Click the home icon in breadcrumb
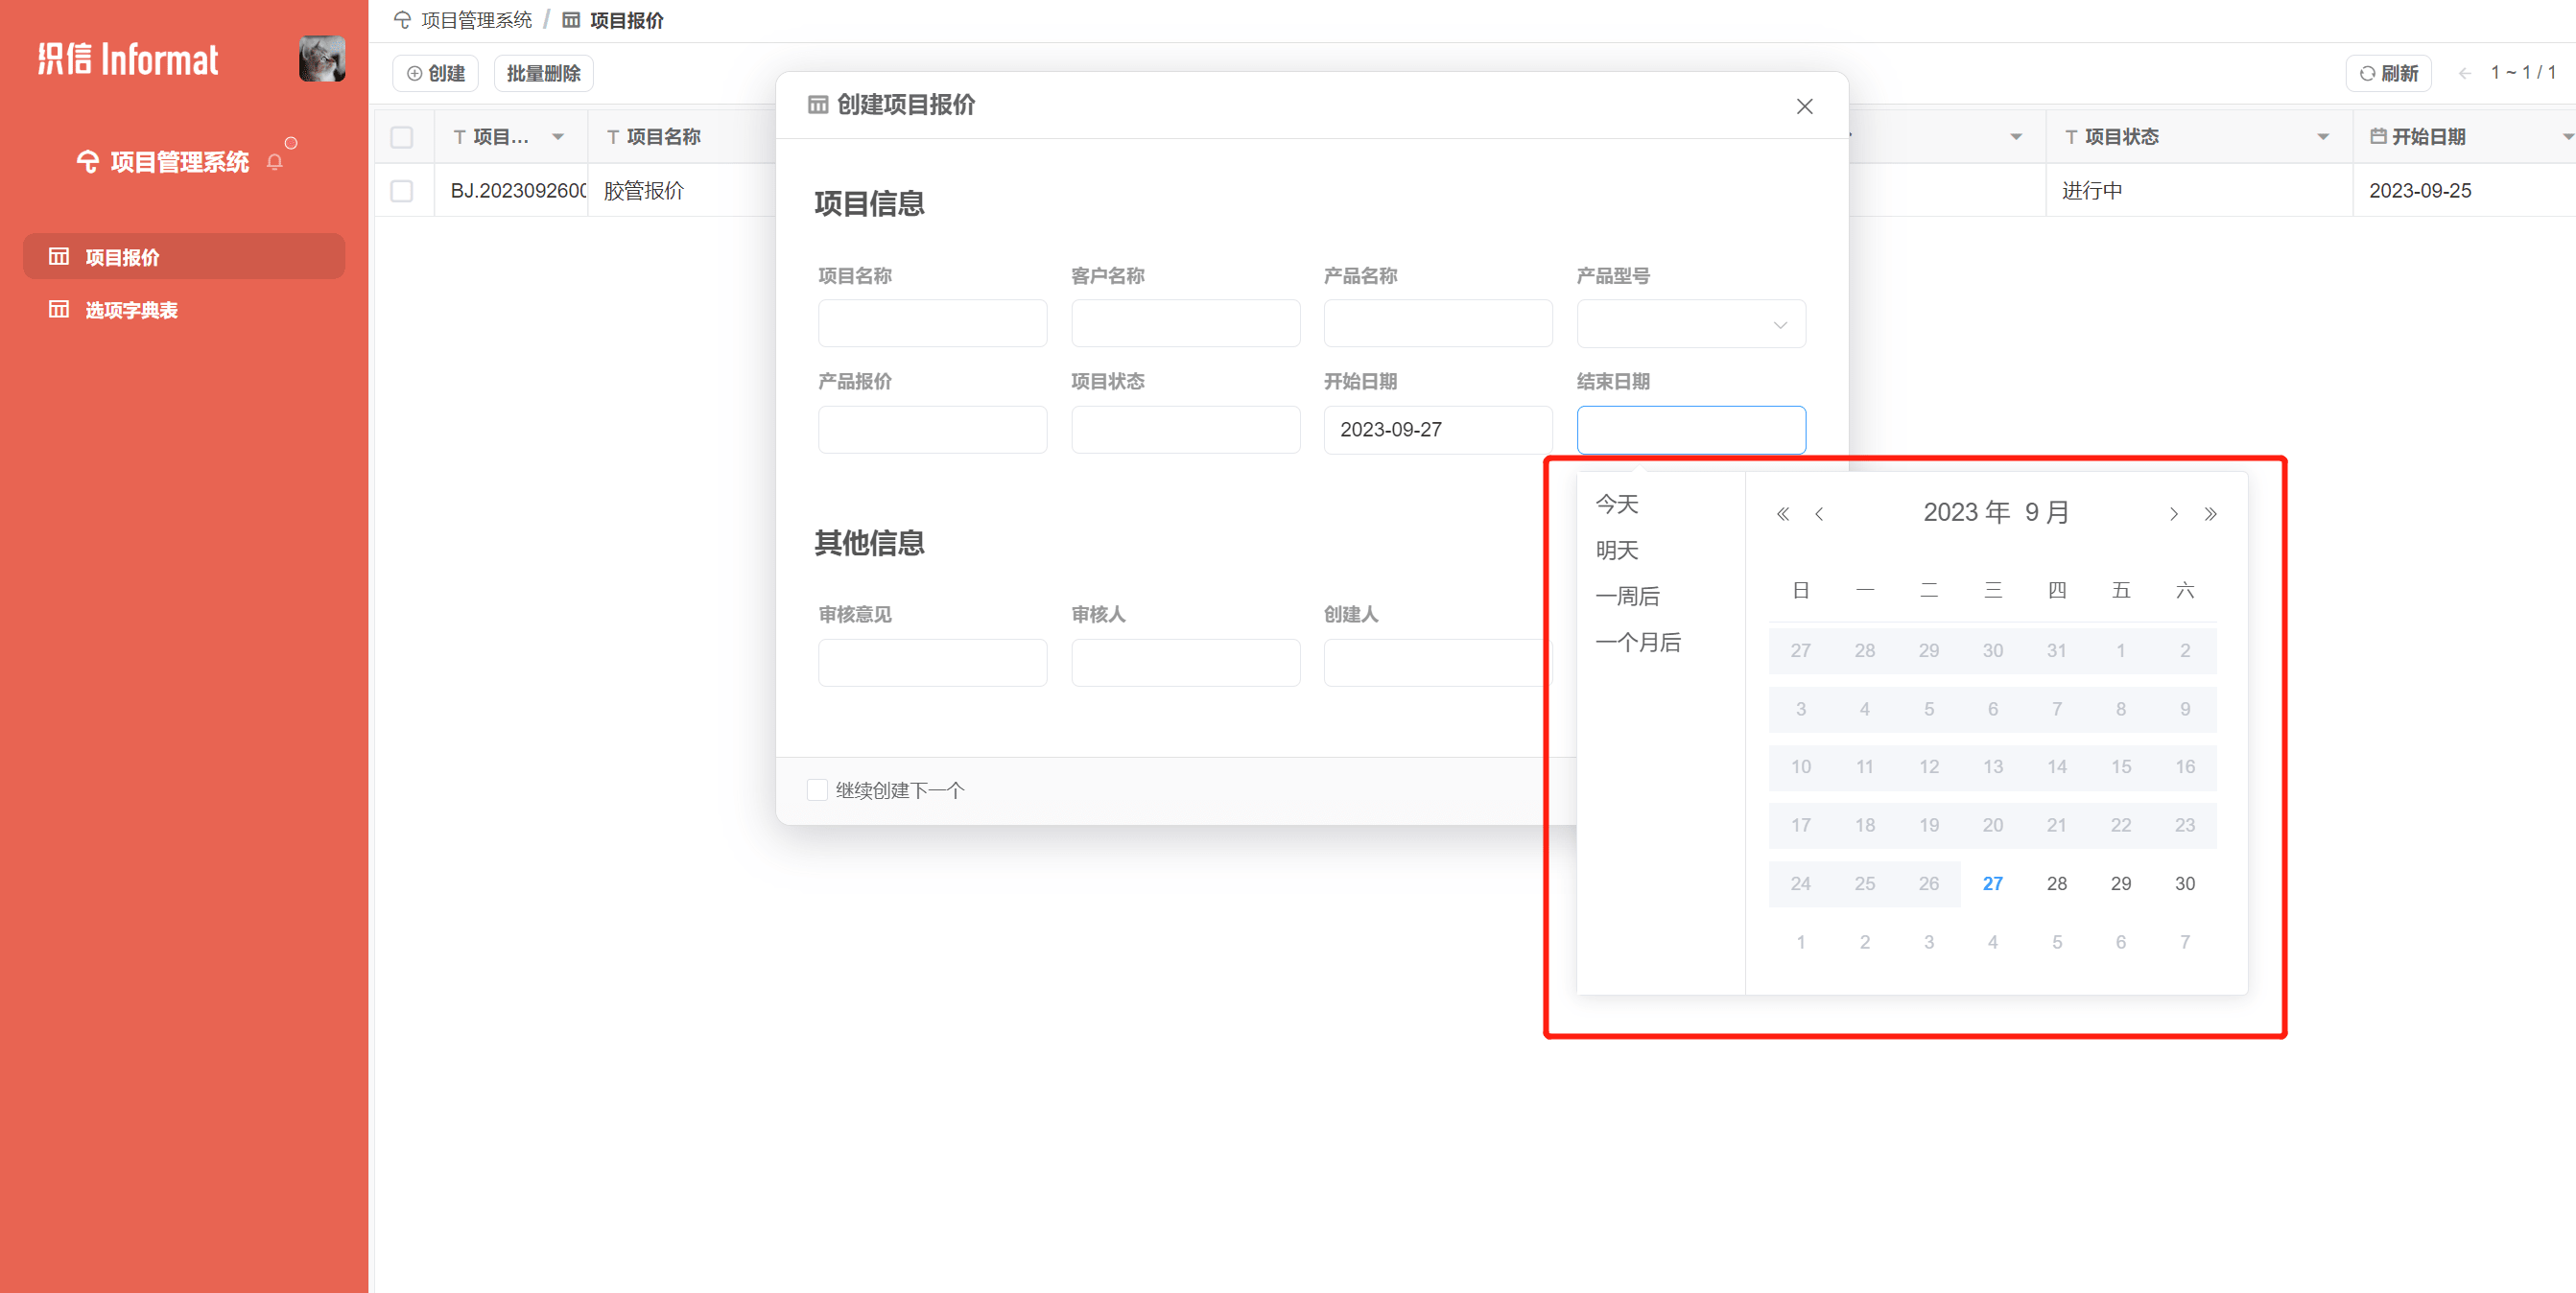 402,20
